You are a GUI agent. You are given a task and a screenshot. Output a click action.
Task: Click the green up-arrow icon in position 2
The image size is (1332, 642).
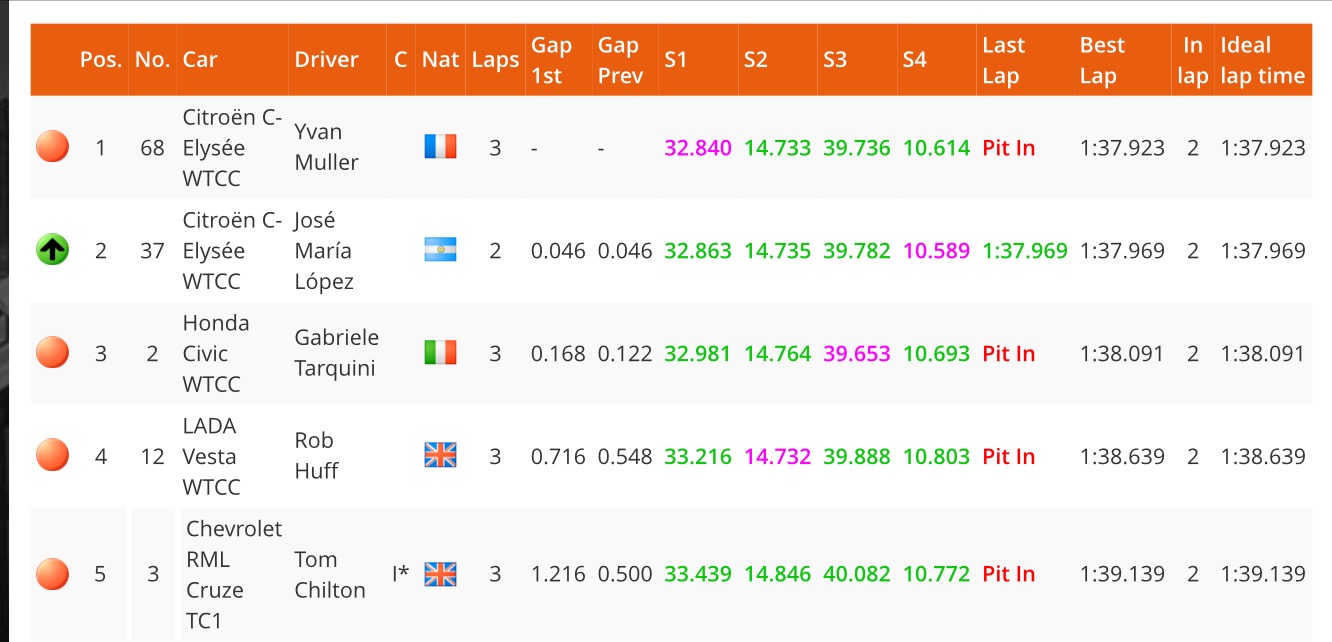pyautogui.click(x=52, y=251)
